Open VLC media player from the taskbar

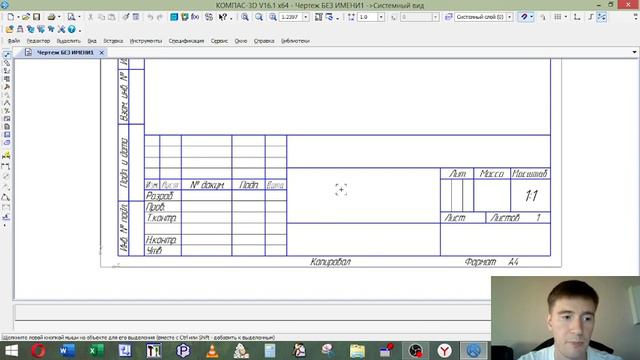tap(212, 351)
